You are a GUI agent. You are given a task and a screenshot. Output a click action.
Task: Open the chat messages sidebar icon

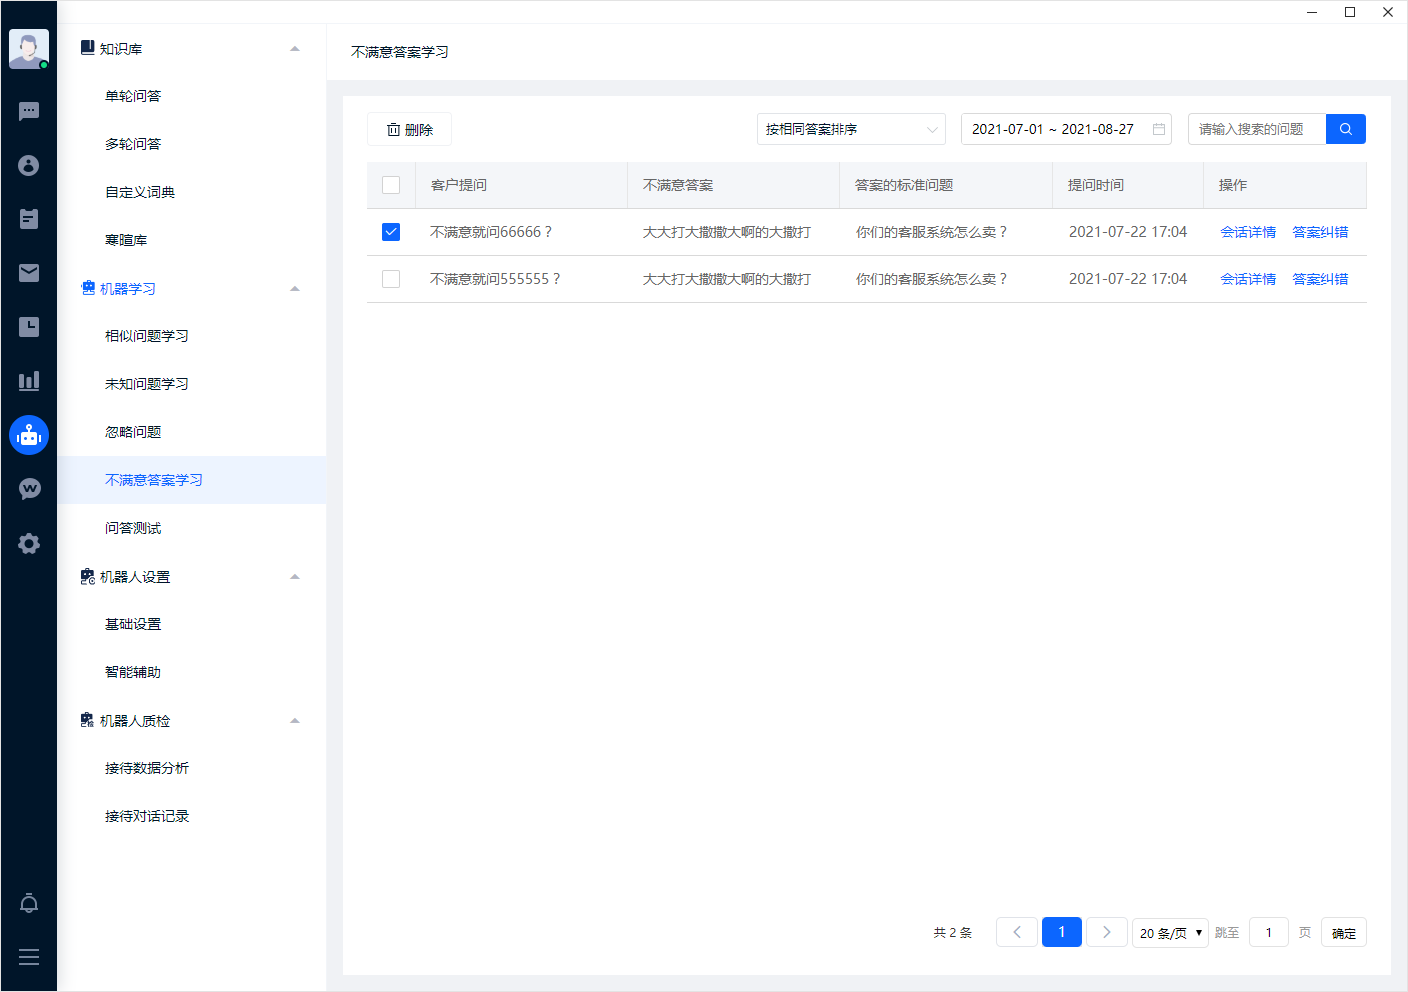(x=29, y=111)
